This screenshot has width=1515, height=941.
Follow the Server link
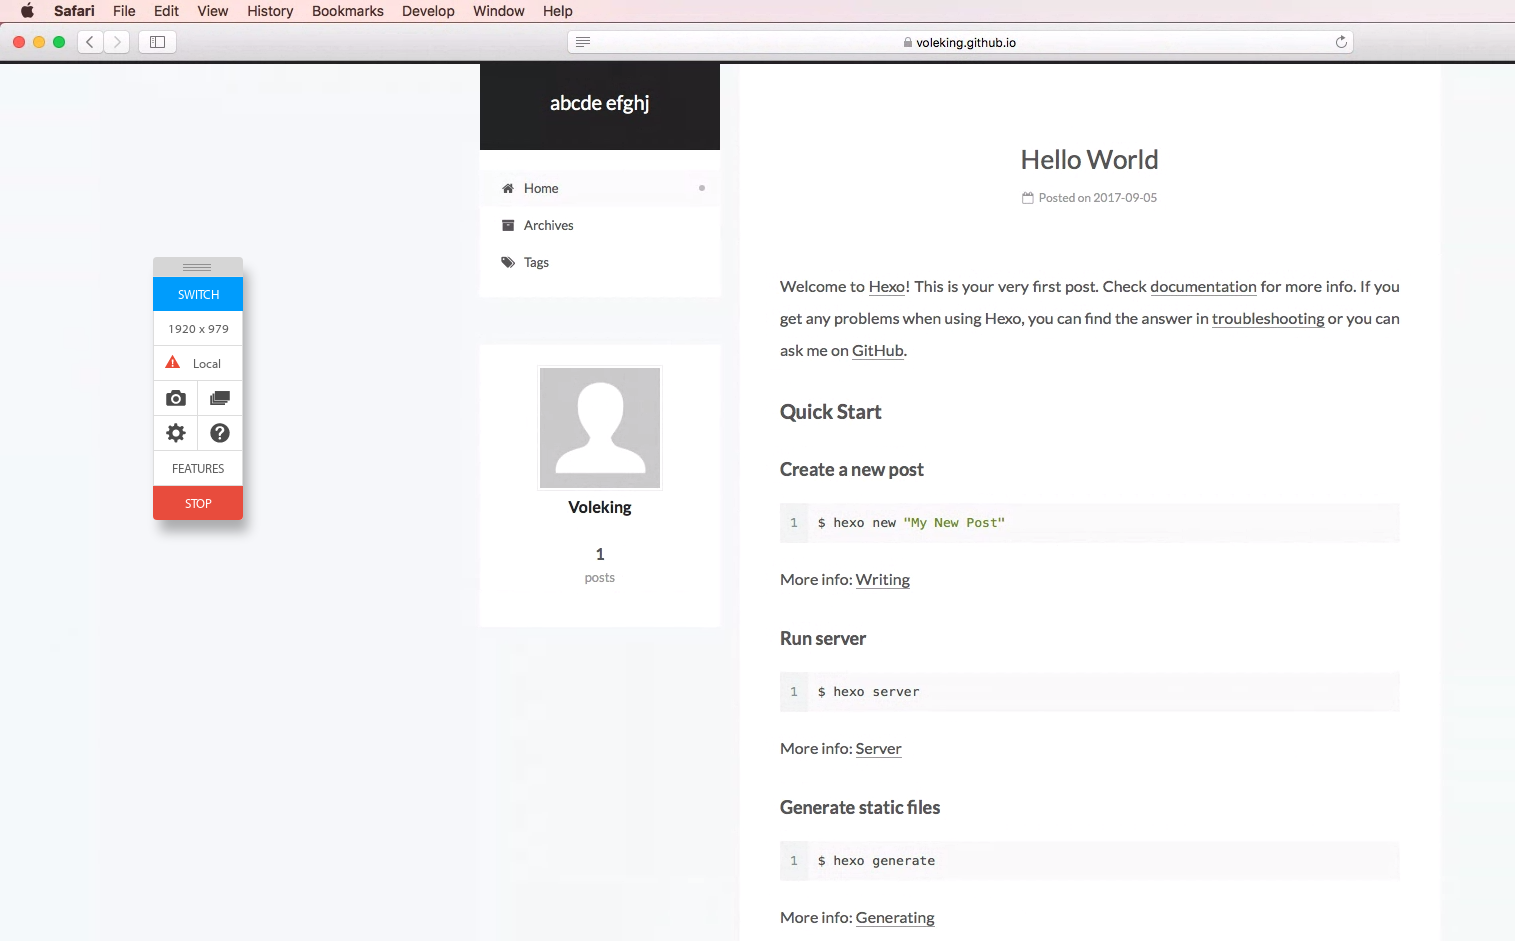click(x=879, y=749)
